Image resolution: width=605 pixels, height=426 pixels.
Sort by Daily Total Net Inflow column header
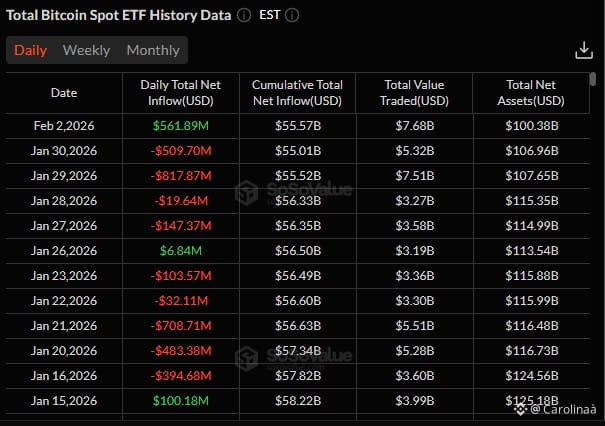click(x=181, y=93)
